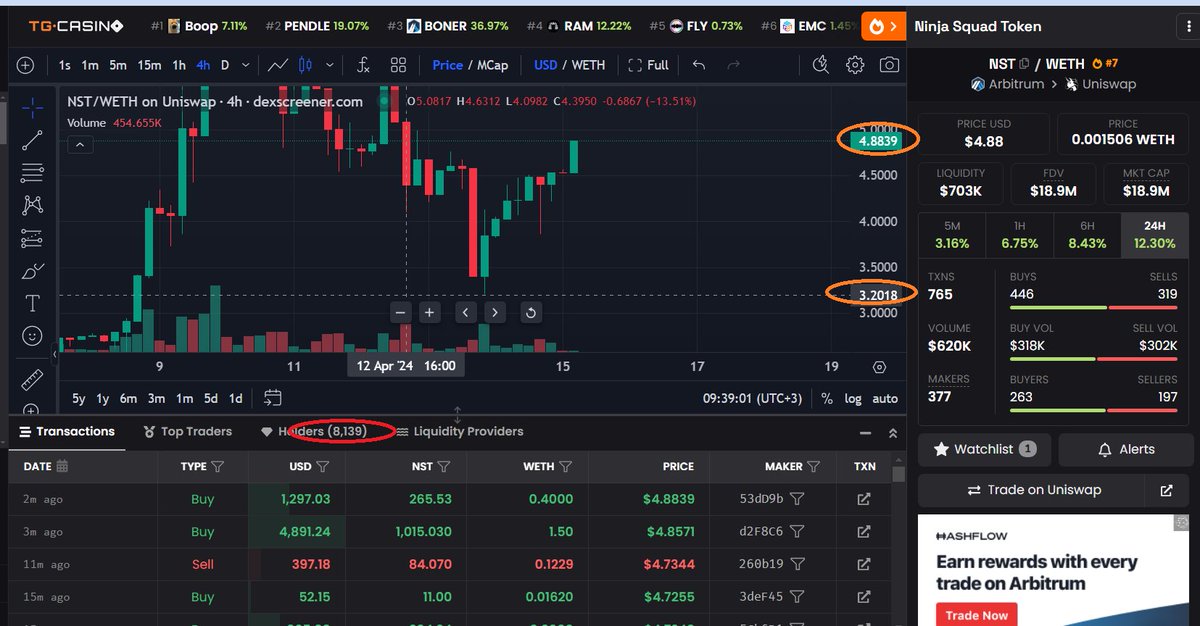This screenshot has width=1200, height=626.
Task: Open transaction link for 53dD9b row
Action: click(864, 499)
